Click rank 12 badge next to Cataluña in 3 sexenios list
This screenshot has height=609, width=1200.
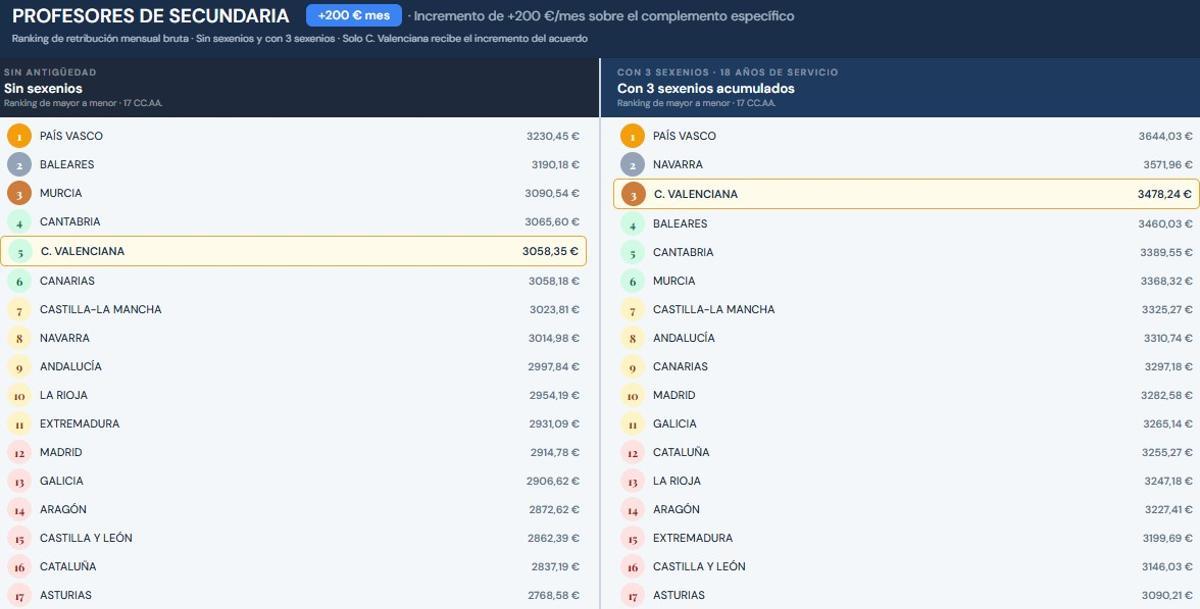coord(632,453)
